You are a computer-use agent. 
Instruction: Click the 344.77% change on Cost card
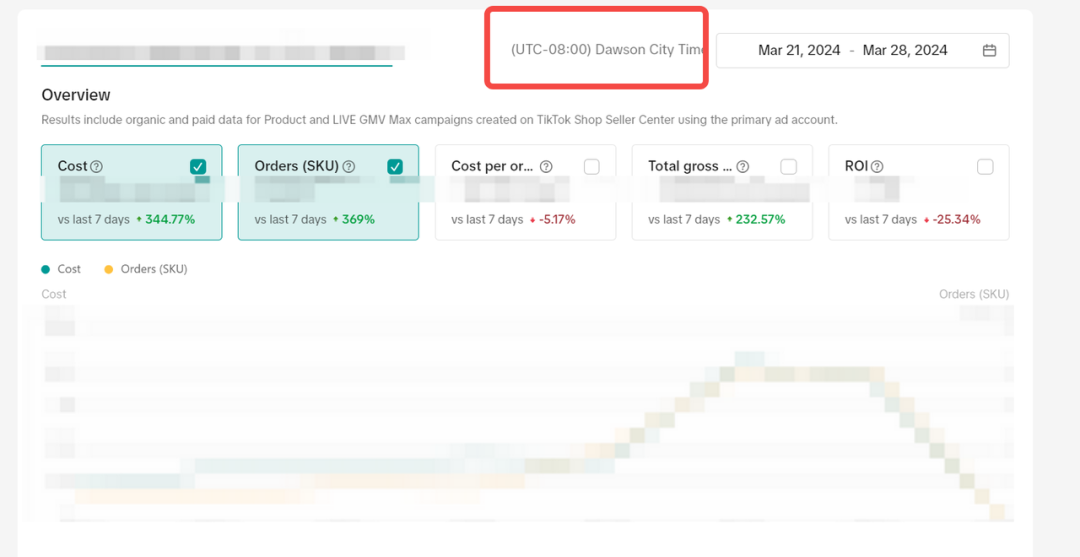pos(170,219)
